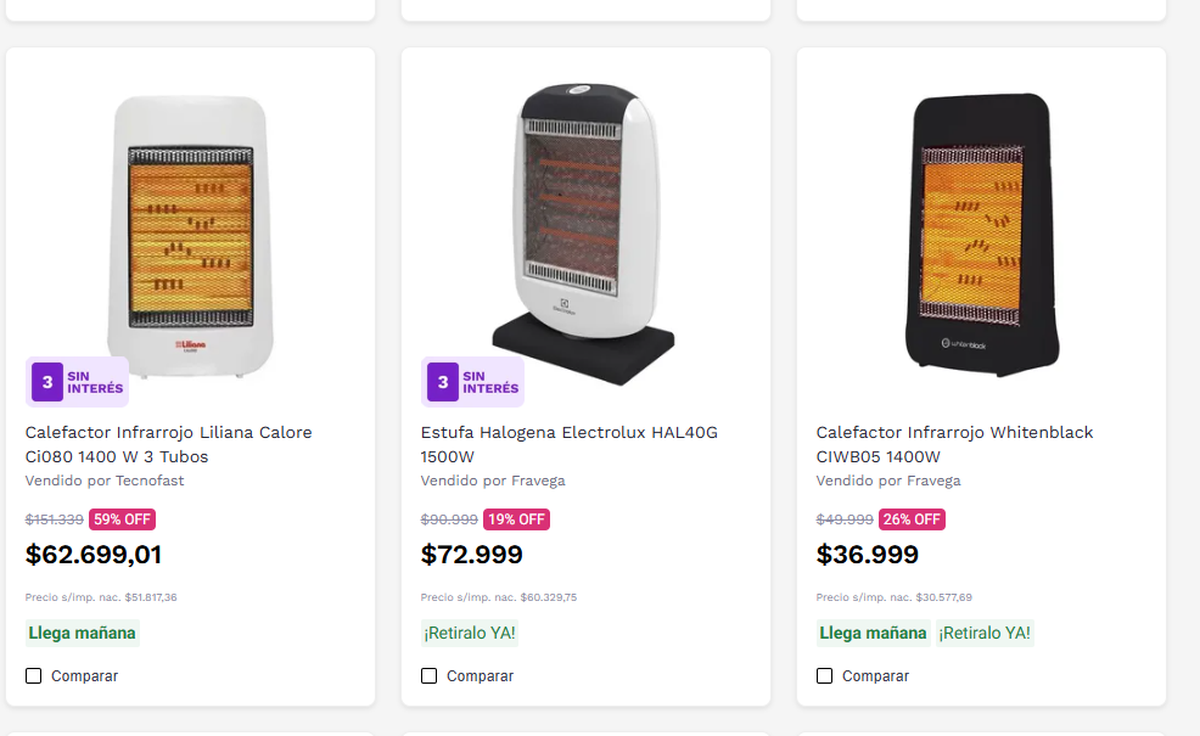
Task: Open Estufa Halogena Electrolux HAL40G link
Action: tap(569, 444)
